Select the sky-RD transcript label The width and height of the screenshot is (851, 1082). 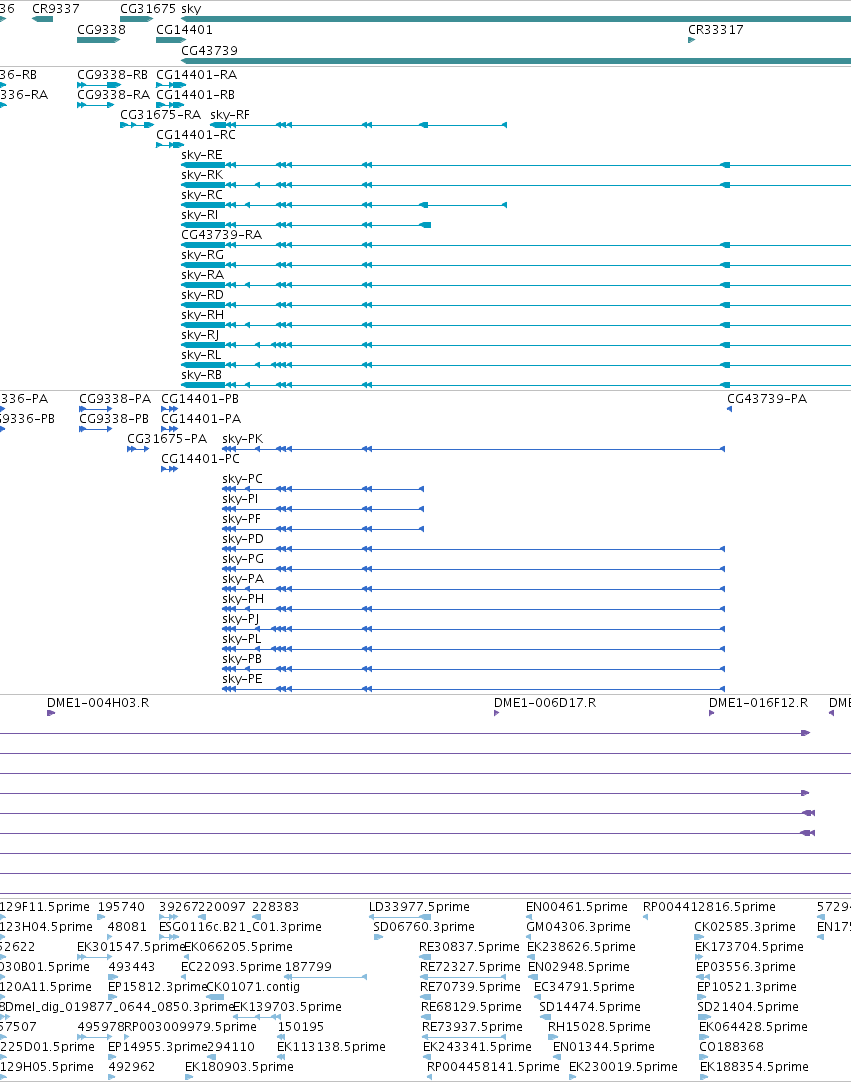(202, 295)
